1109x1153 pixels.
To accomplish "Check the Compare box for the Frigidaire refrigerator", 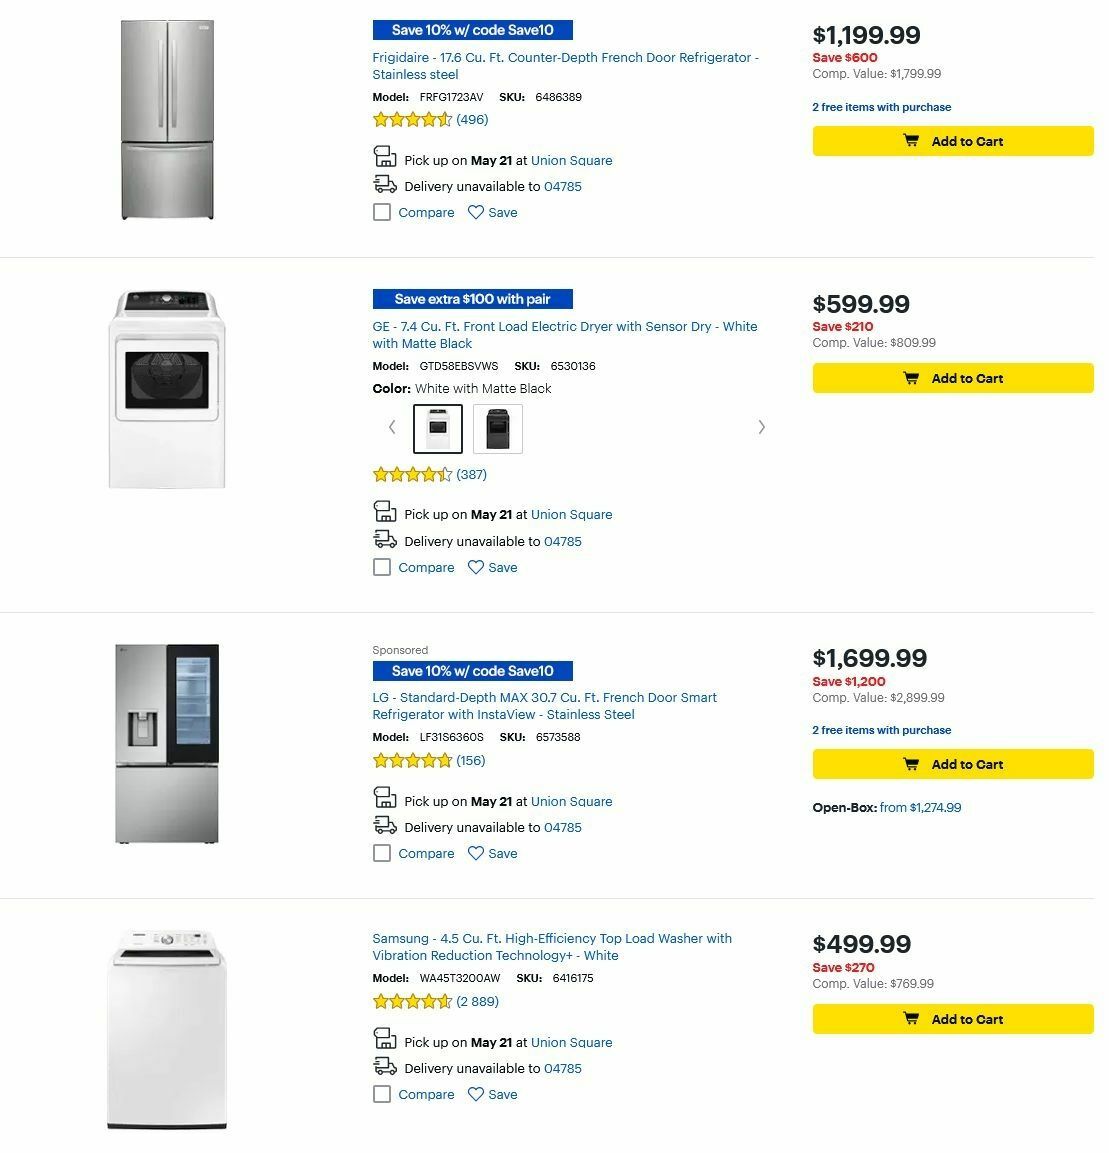I will pyautogui.click(x=382, y=212).
